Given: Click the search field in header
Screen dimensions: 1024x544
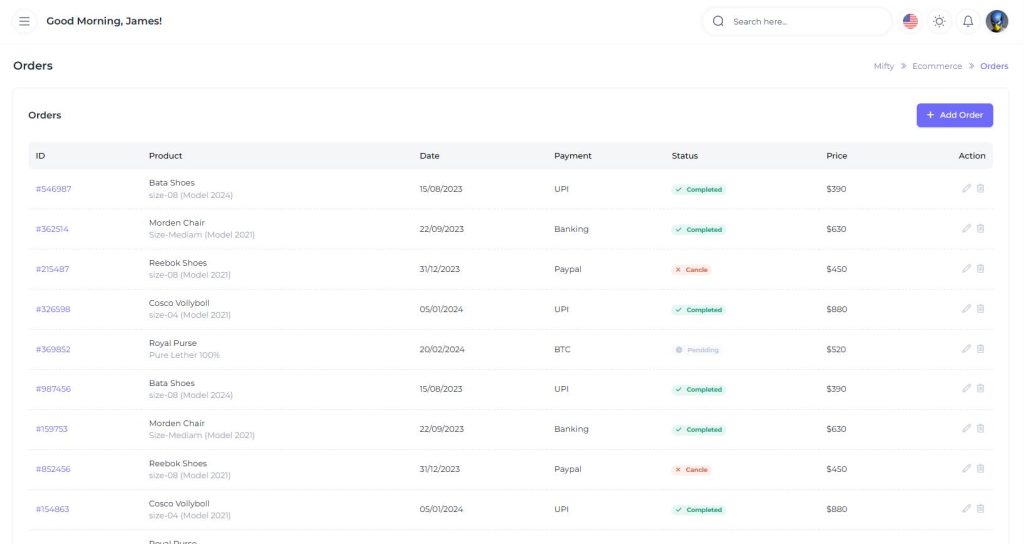Looking at the screenshot, I should pos(805,21).
